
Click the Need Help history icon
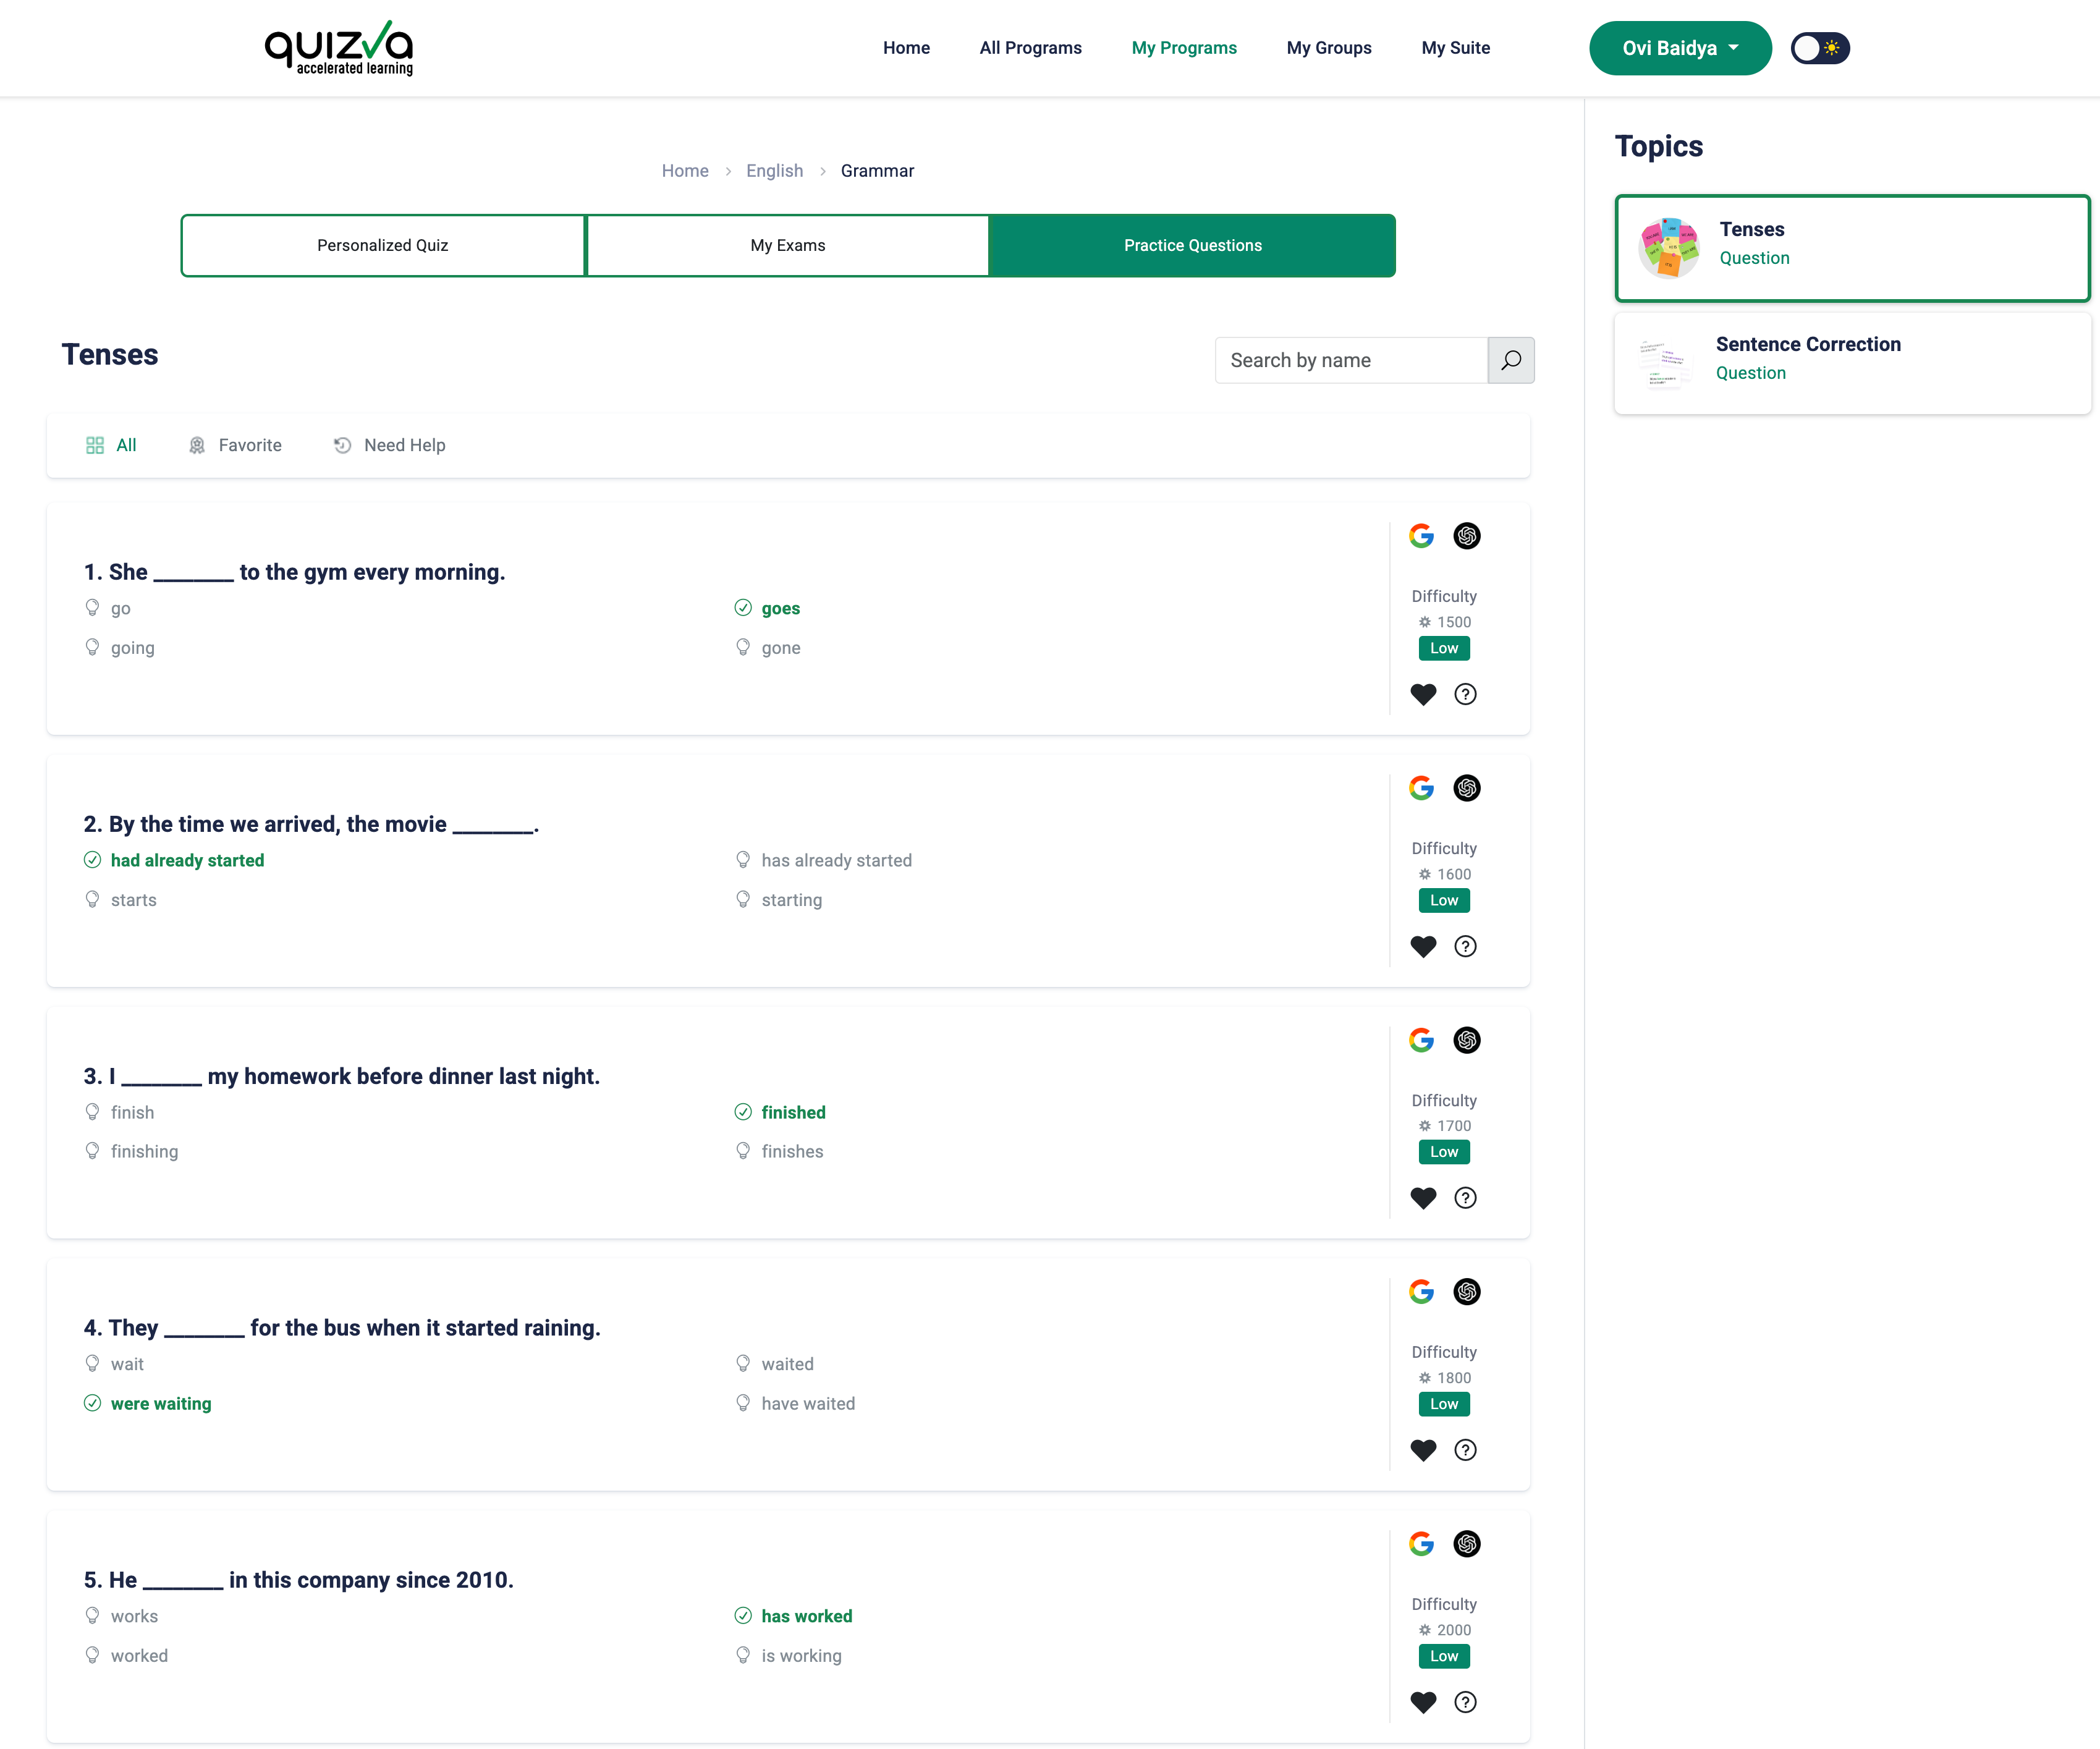click(x=341, y=445)
